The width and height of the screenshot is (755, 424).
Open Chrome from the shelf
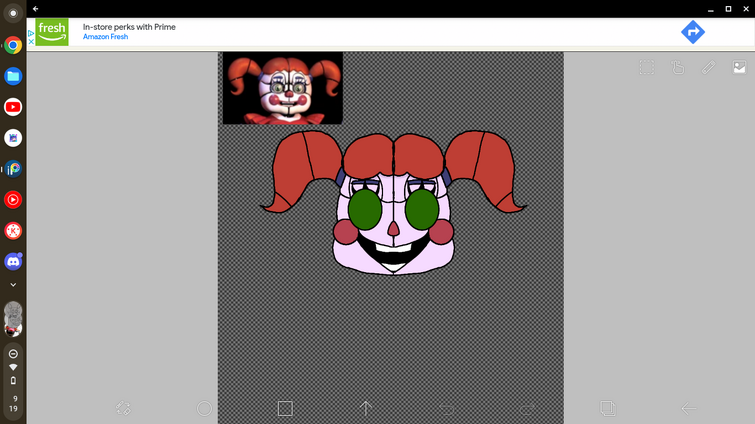(x=13, y=45)
